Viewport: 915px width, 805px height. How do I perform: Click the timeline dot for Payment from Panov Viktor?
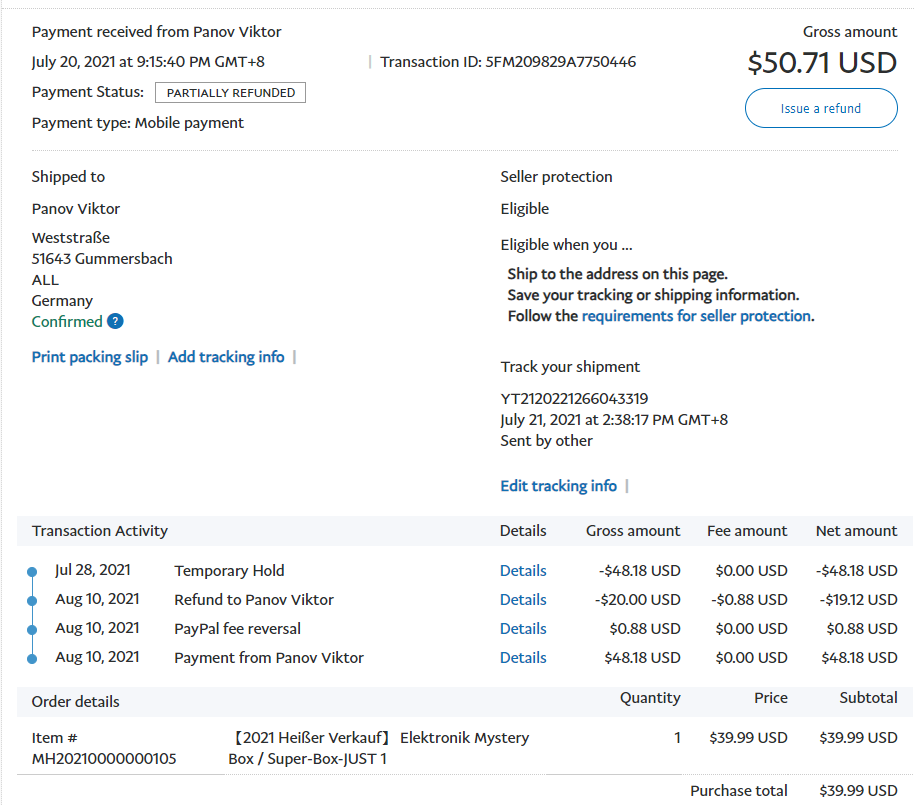click(32, 659)
